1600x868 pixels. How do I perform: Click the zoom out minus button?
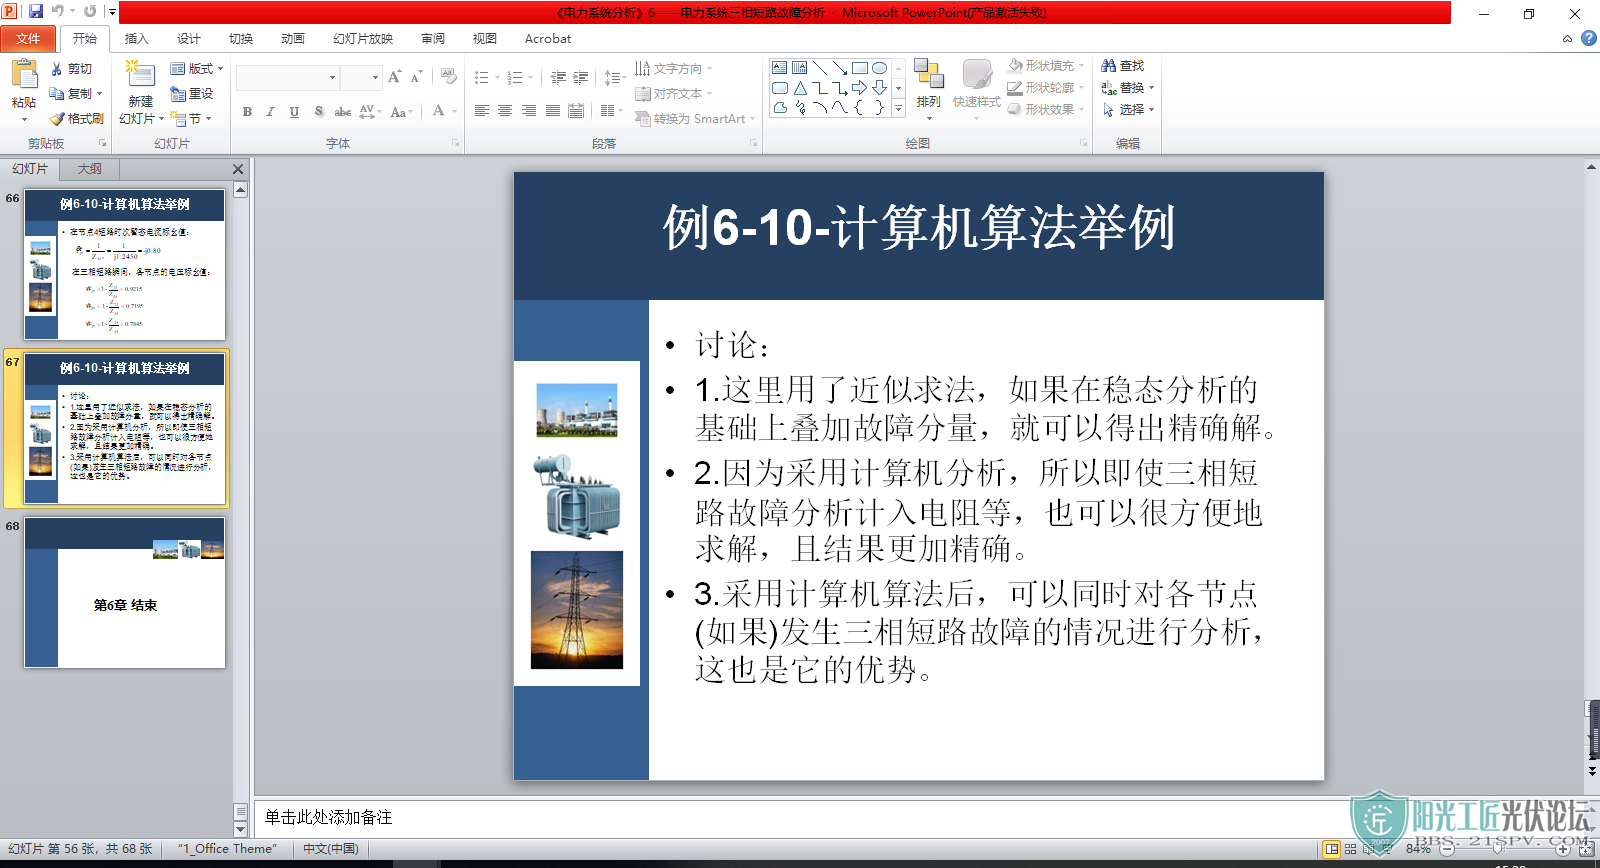pyautogui.click(x=1446, y=849)
